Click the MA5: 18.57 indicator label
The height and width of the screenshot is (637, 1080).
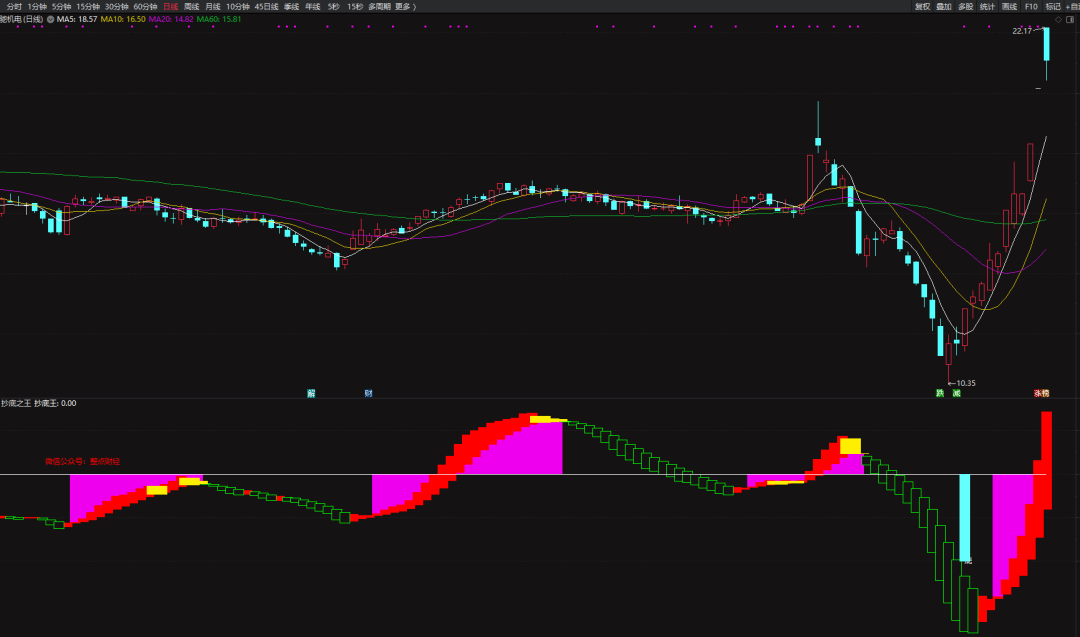(77, 19)
